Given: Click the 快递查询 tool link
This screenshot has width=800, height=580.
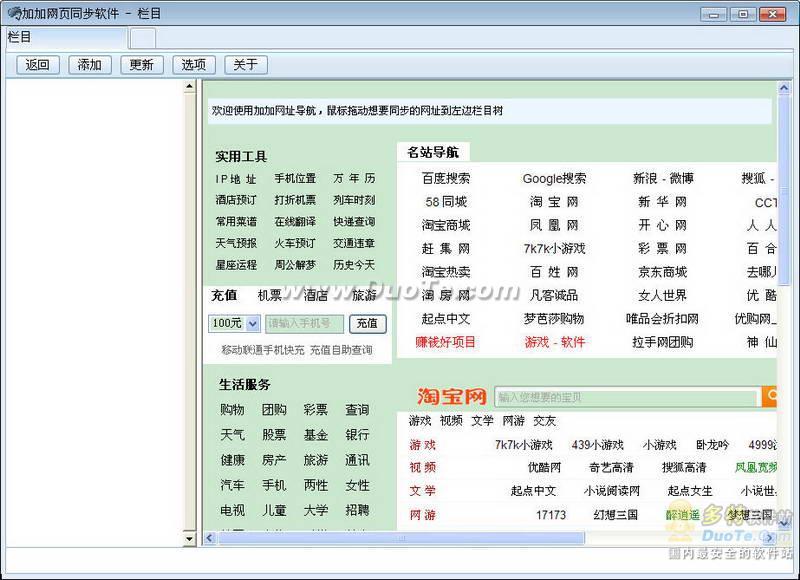Looking at the screenshot, I should [x=354, y=222].
